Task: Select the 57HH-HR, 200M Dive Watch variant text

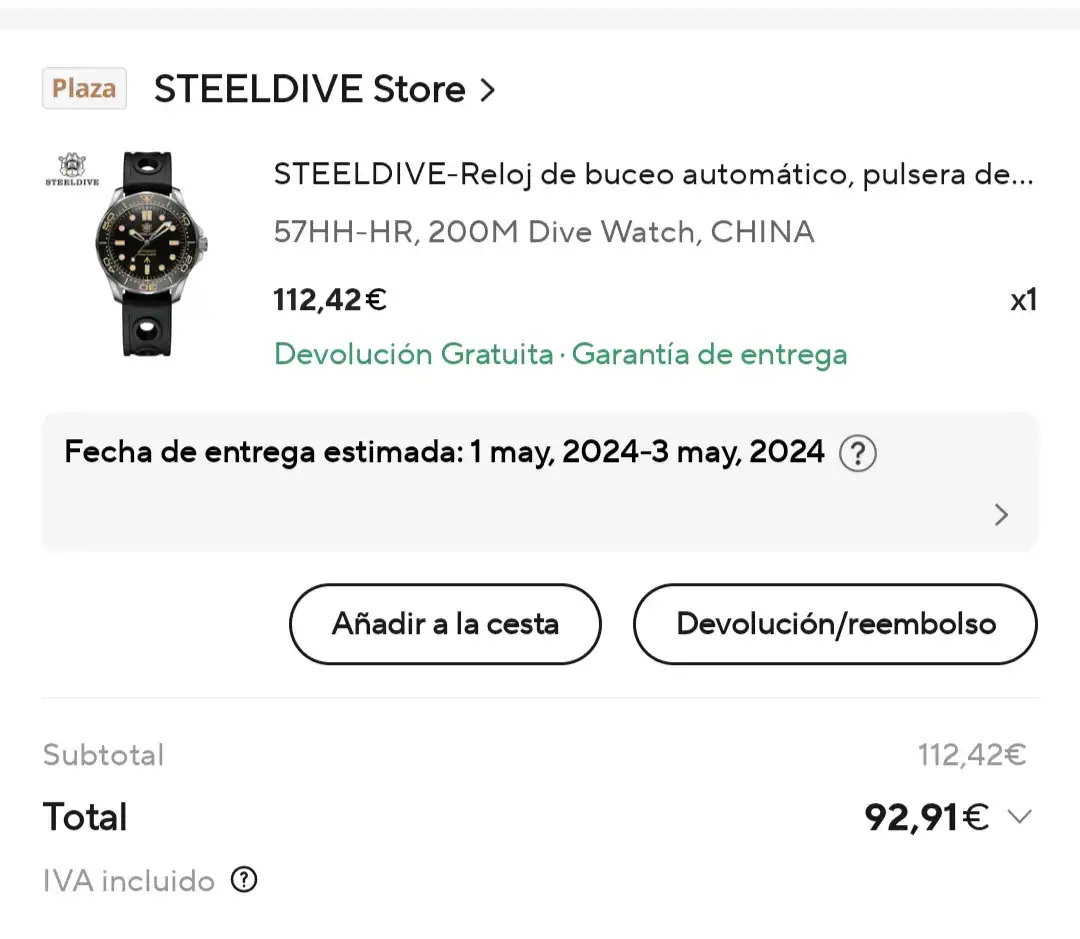Action: [544, 232]
